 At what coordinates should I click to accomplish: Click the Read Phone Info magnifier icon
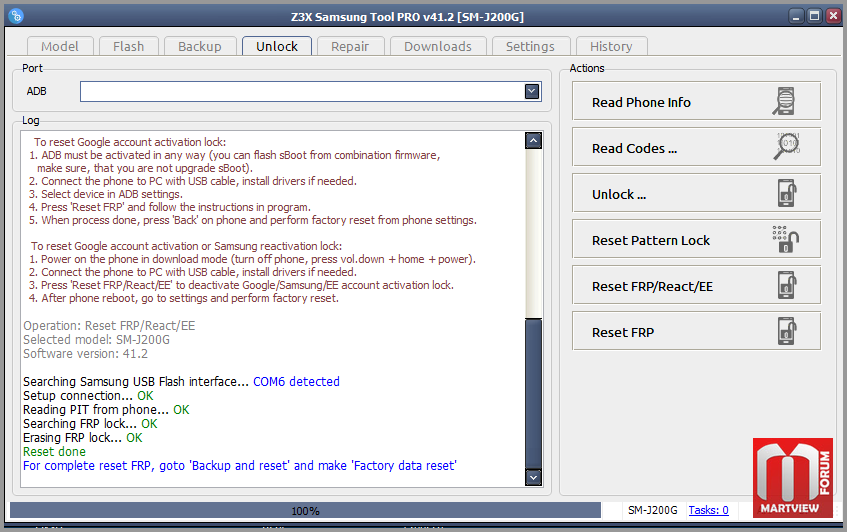784,101
